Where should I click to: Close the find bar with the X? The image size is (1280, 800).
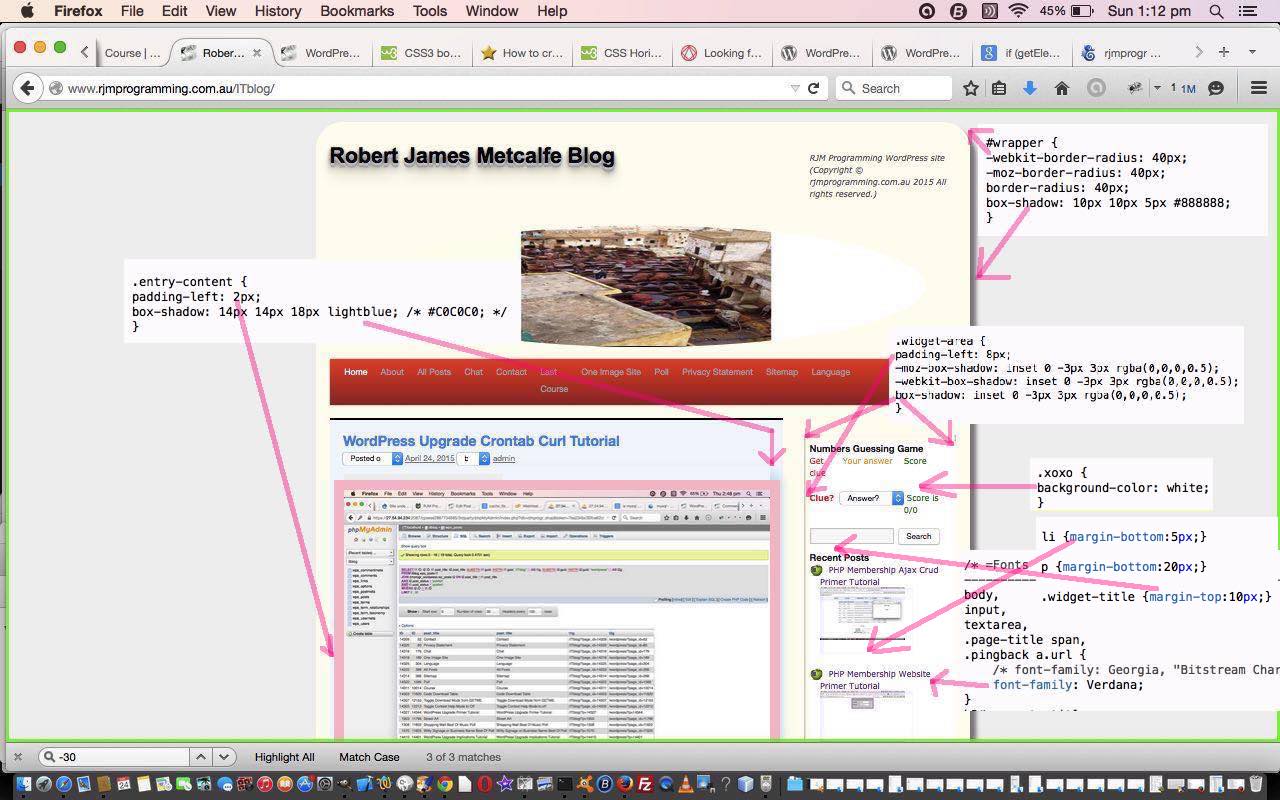[x=17, y=757]
